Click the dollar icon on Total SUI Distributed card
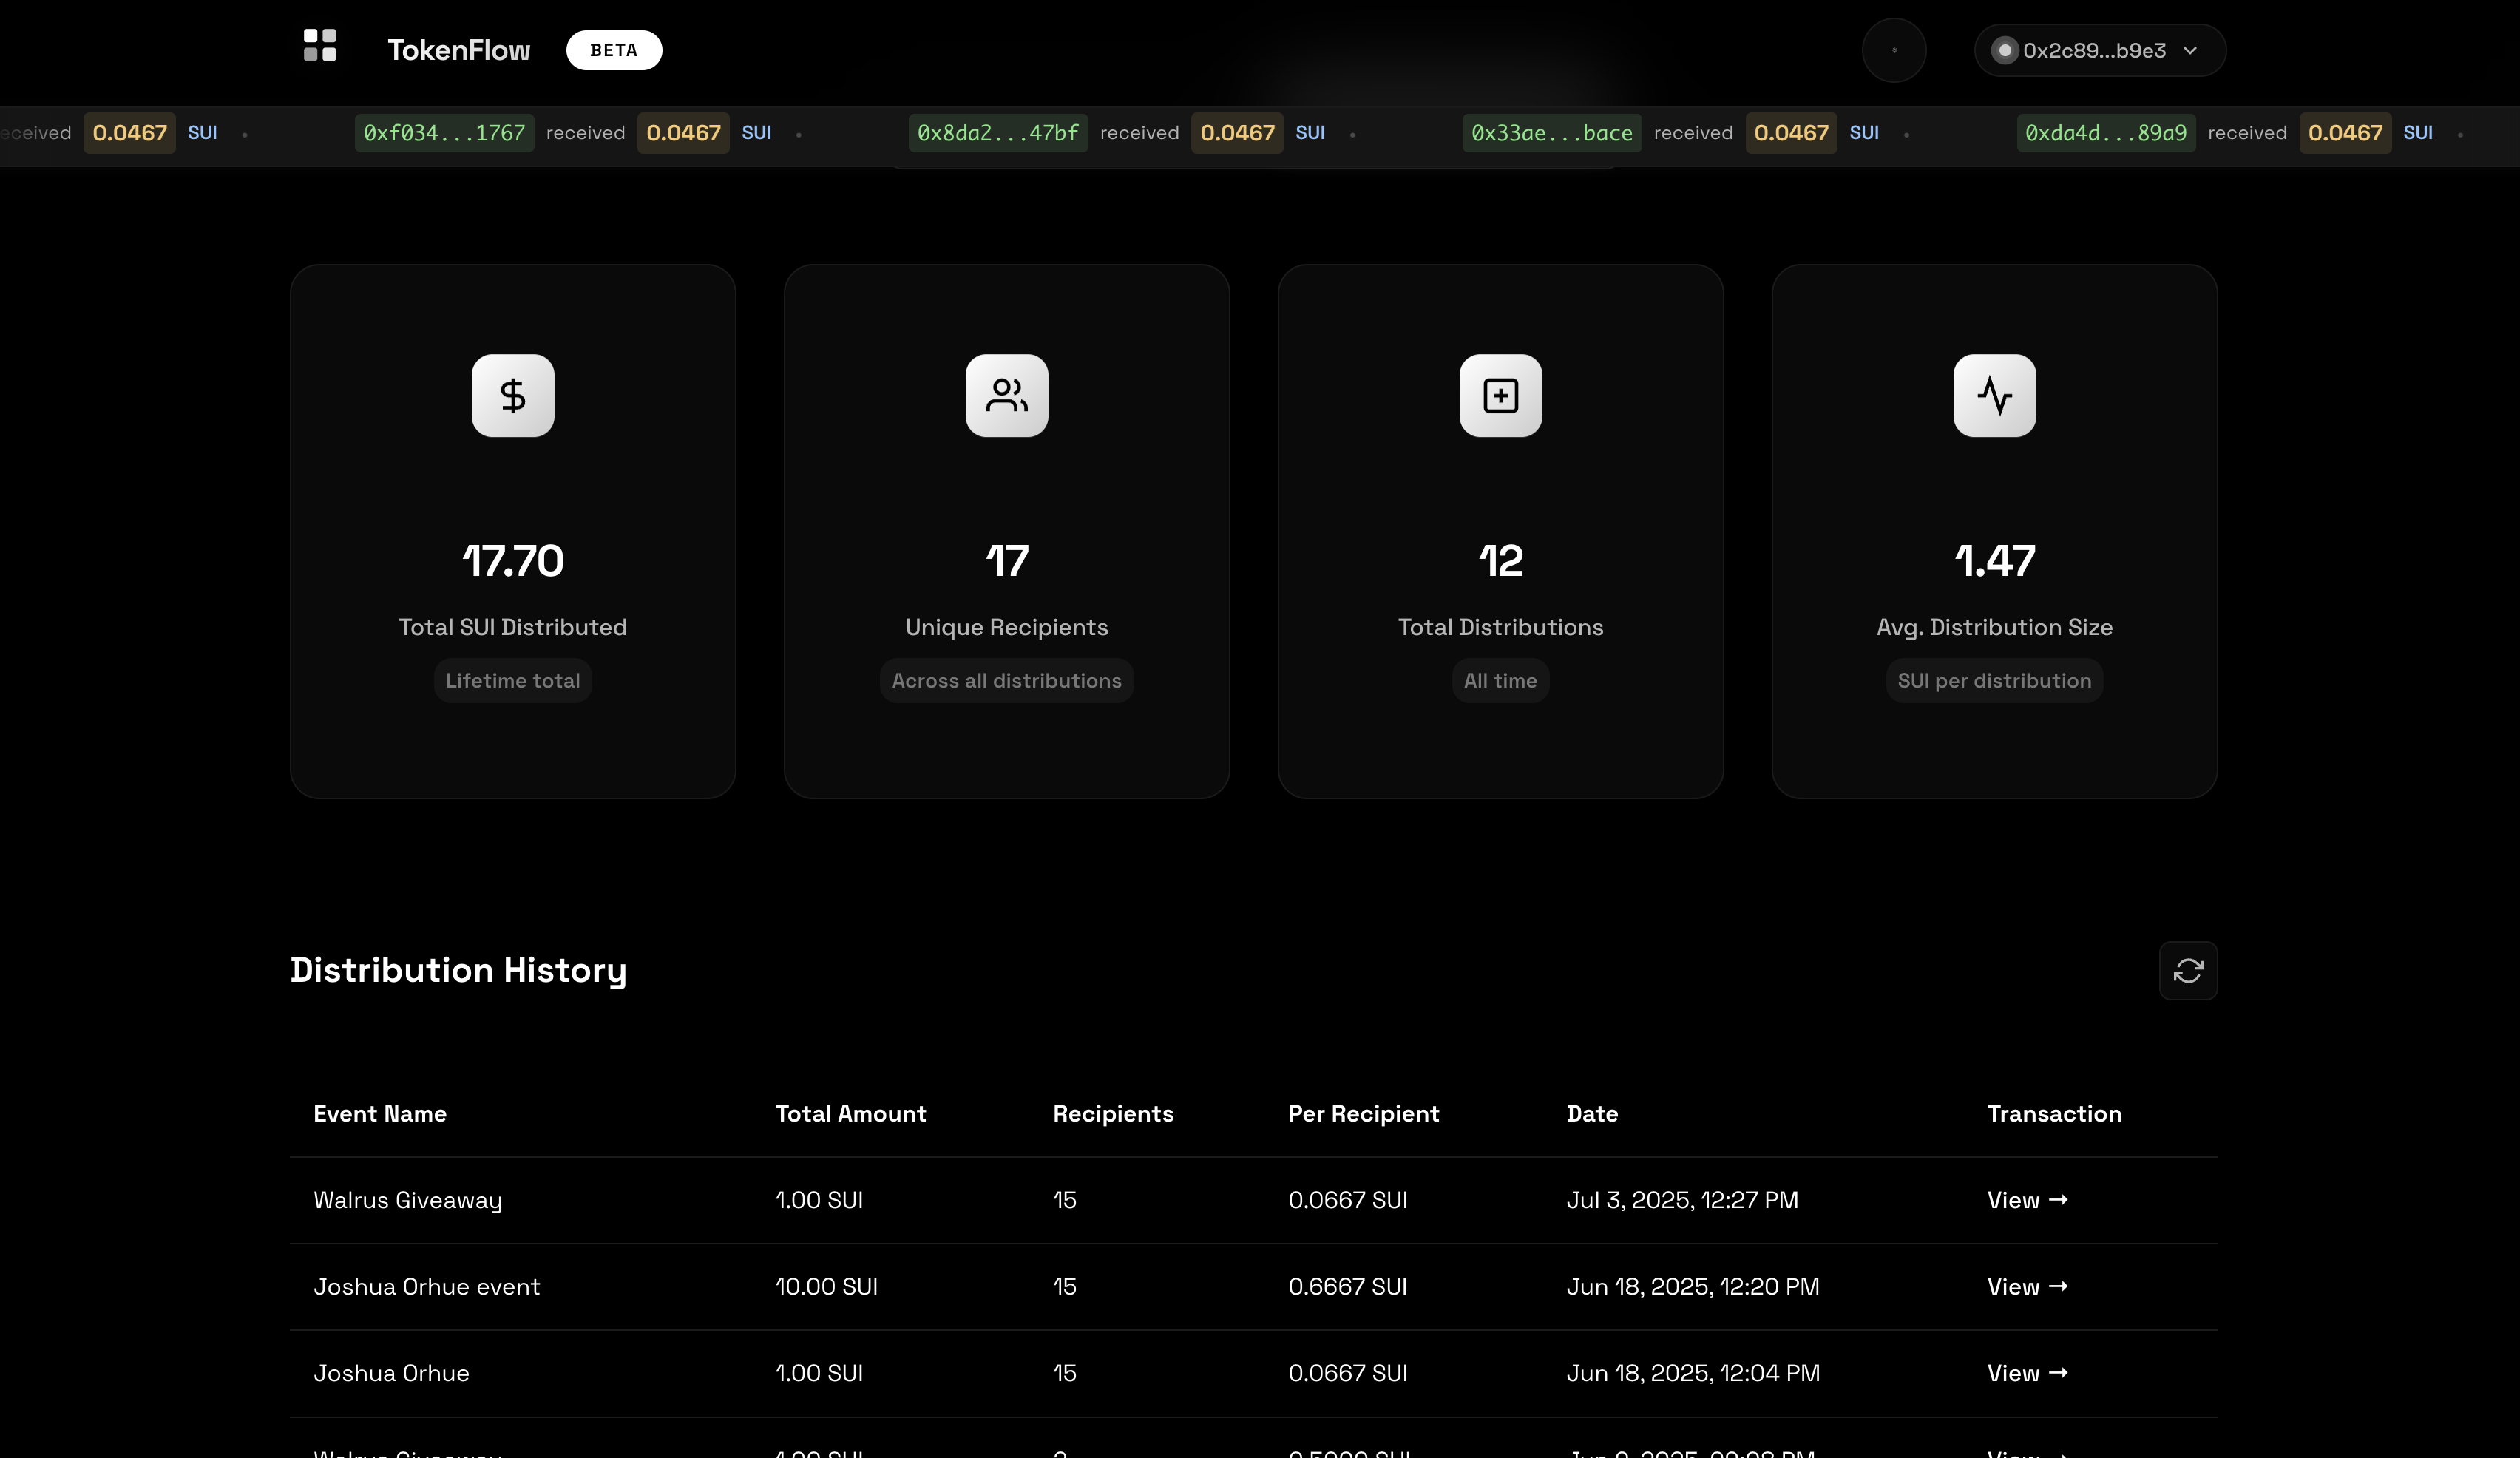Viewport: 2520px width, 1458px height. tap(512, 396)
